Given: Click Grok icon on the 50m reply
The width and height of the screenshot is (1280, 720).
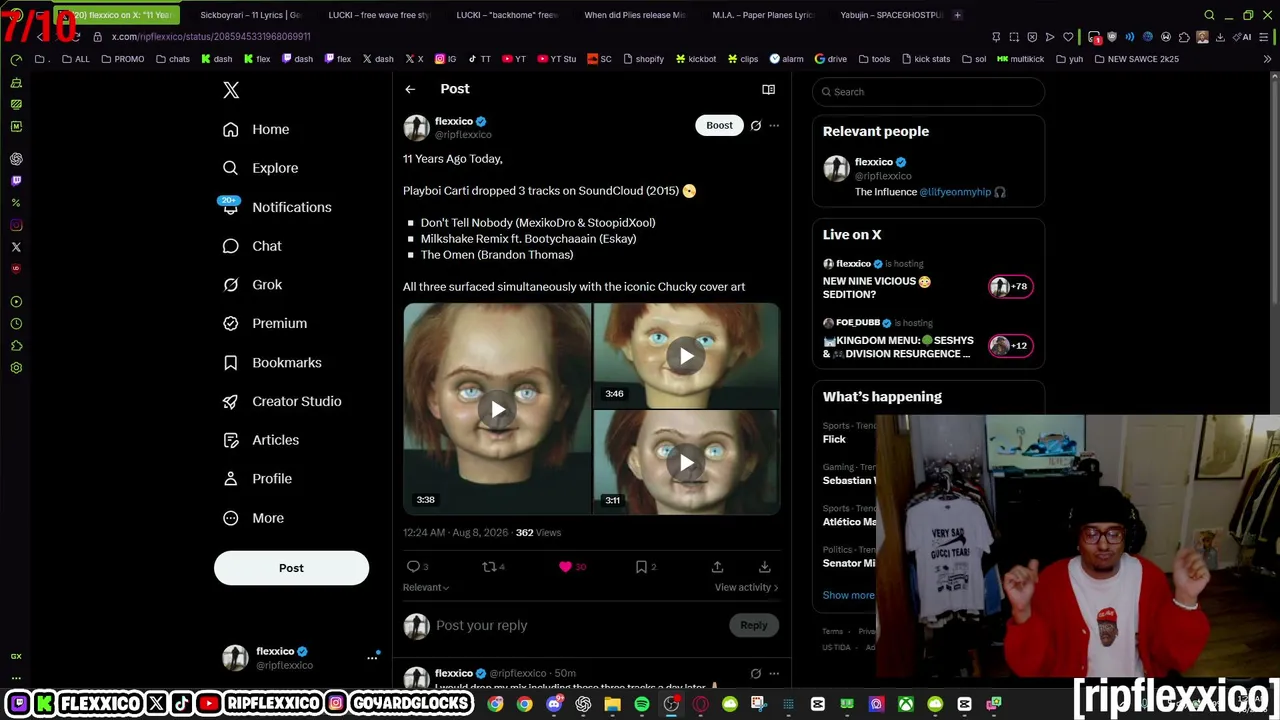Looking at the screenshot, I should [x=756, y=673].
